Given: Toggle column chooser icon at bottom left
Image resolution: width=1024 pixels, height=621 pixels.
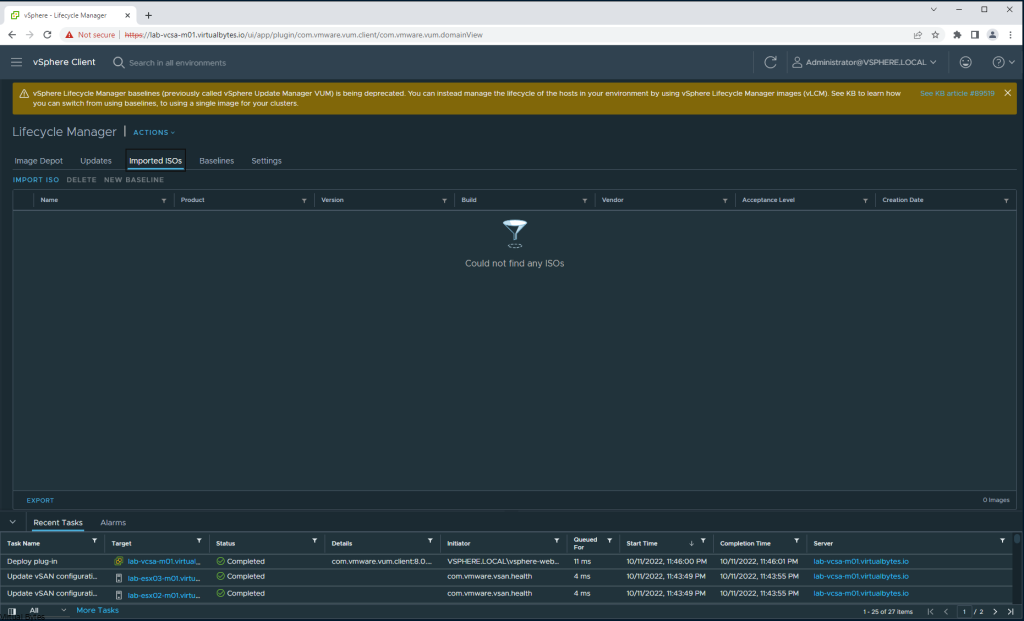Looking at the screenshot, I should pos(12,611).
